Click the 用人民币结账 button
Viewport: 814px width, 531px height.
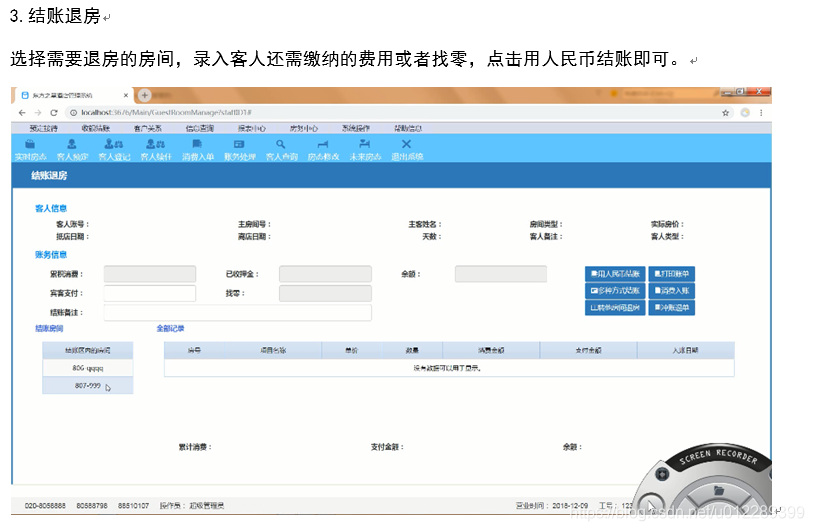[615, 274]
